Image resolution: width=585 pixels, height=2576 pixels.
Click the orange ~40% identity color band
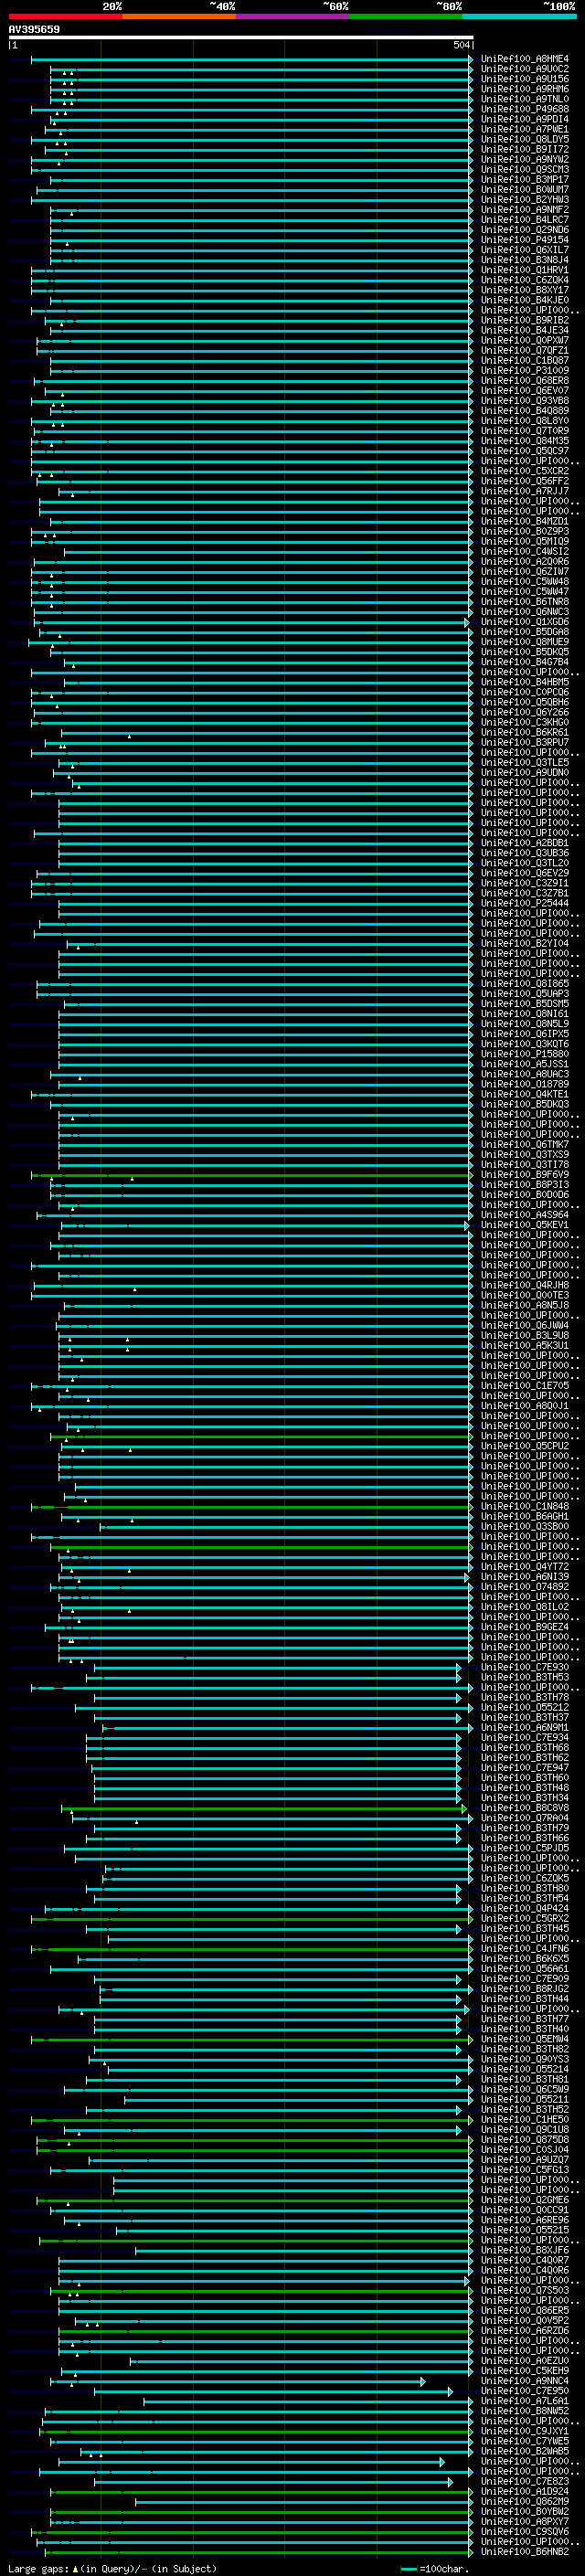(x=179, y=16)
